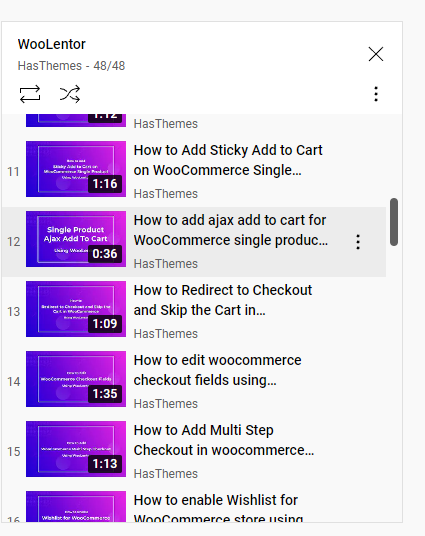Click the playlist vertical scrollbar thumb

(394, 222)
